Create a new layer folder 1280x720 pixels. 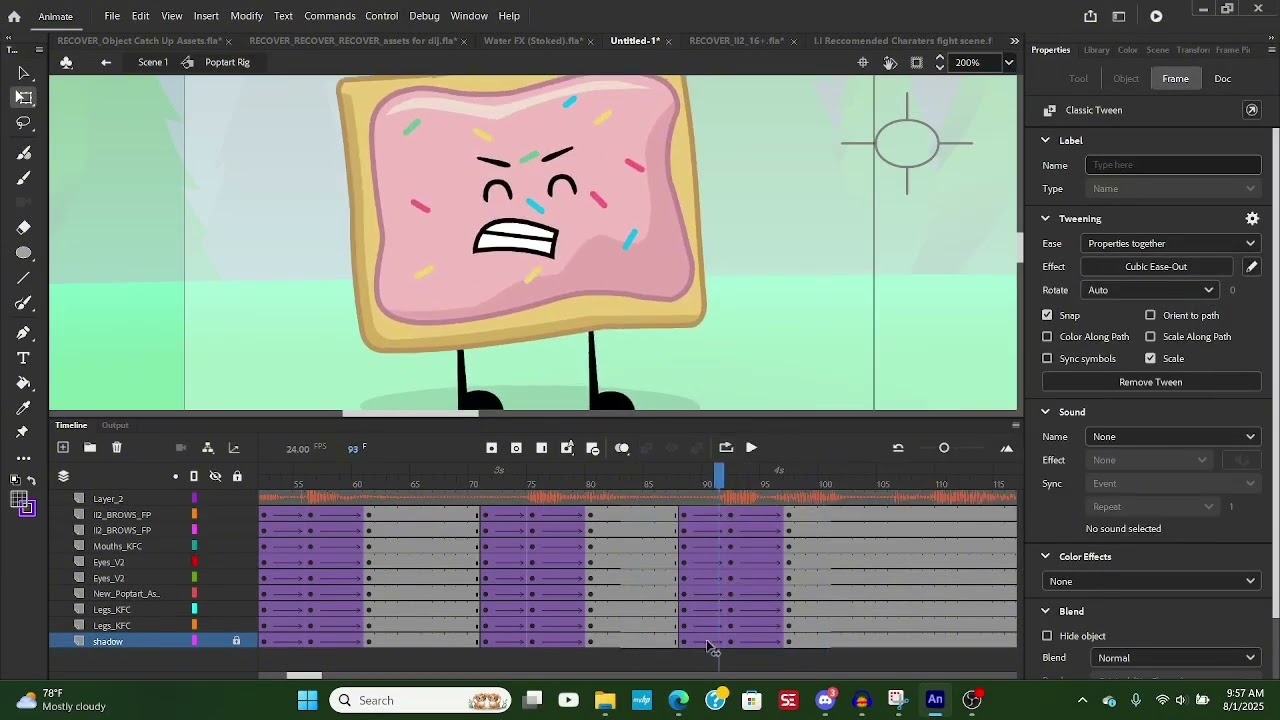tap(90, 448)
